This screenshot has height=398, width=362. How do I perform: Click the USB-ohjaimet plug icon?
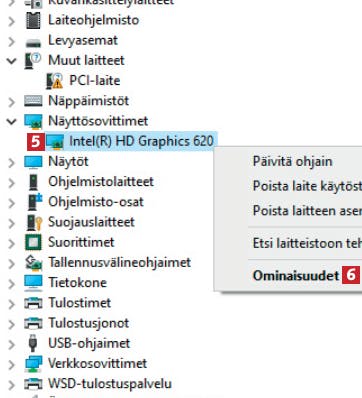[33, 343]
